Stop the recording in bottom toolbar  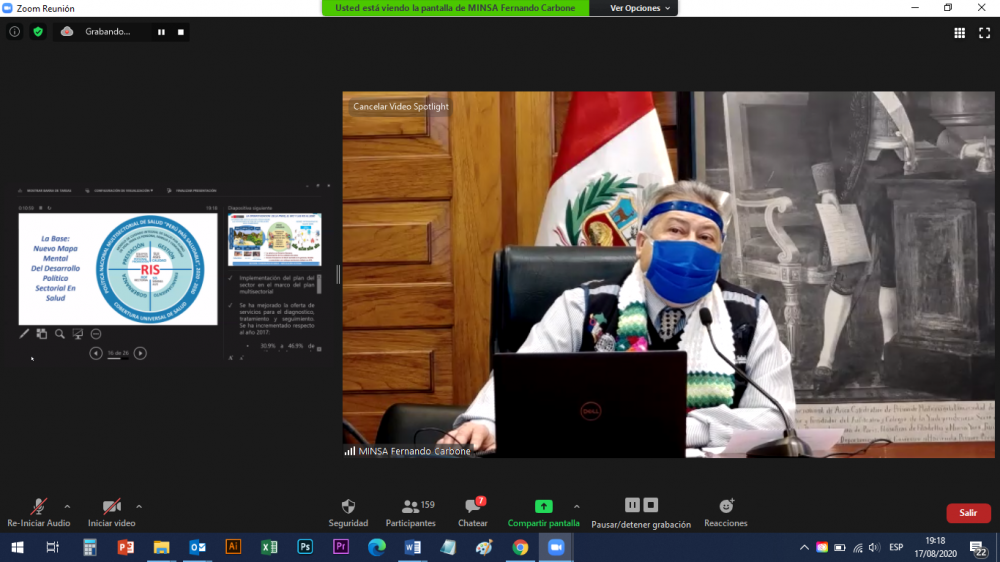(651, 505)
